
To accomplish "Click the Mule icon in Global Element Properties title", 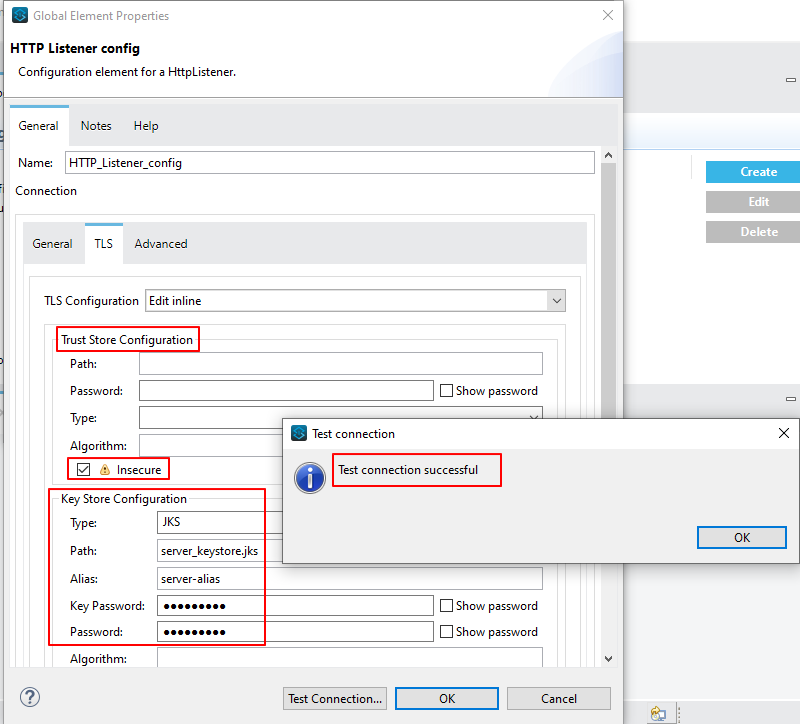I will click(19, 16).
